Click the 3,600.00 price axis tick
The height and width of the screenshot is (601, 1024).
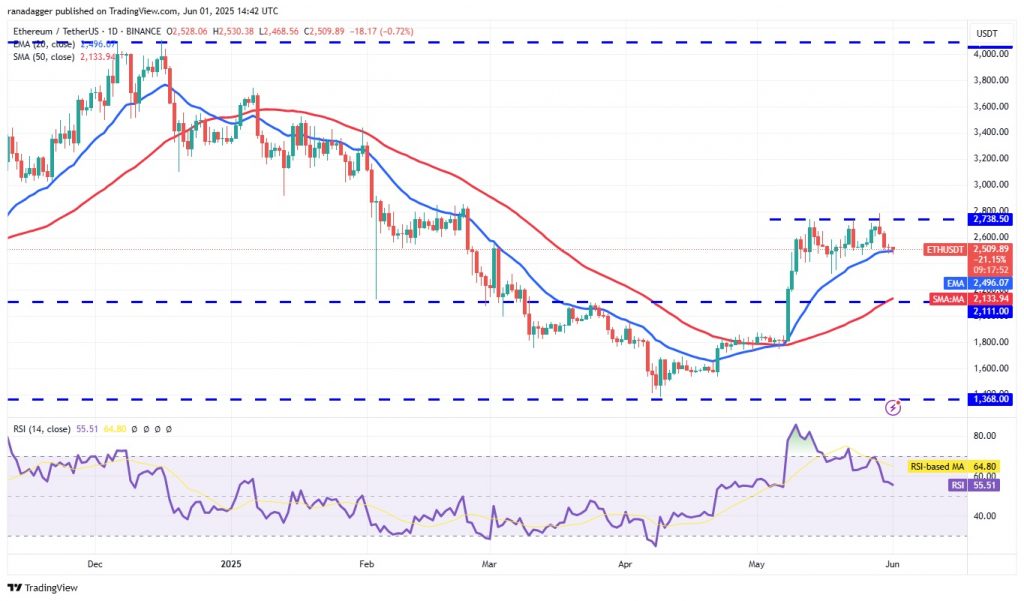tap(991, 106)
